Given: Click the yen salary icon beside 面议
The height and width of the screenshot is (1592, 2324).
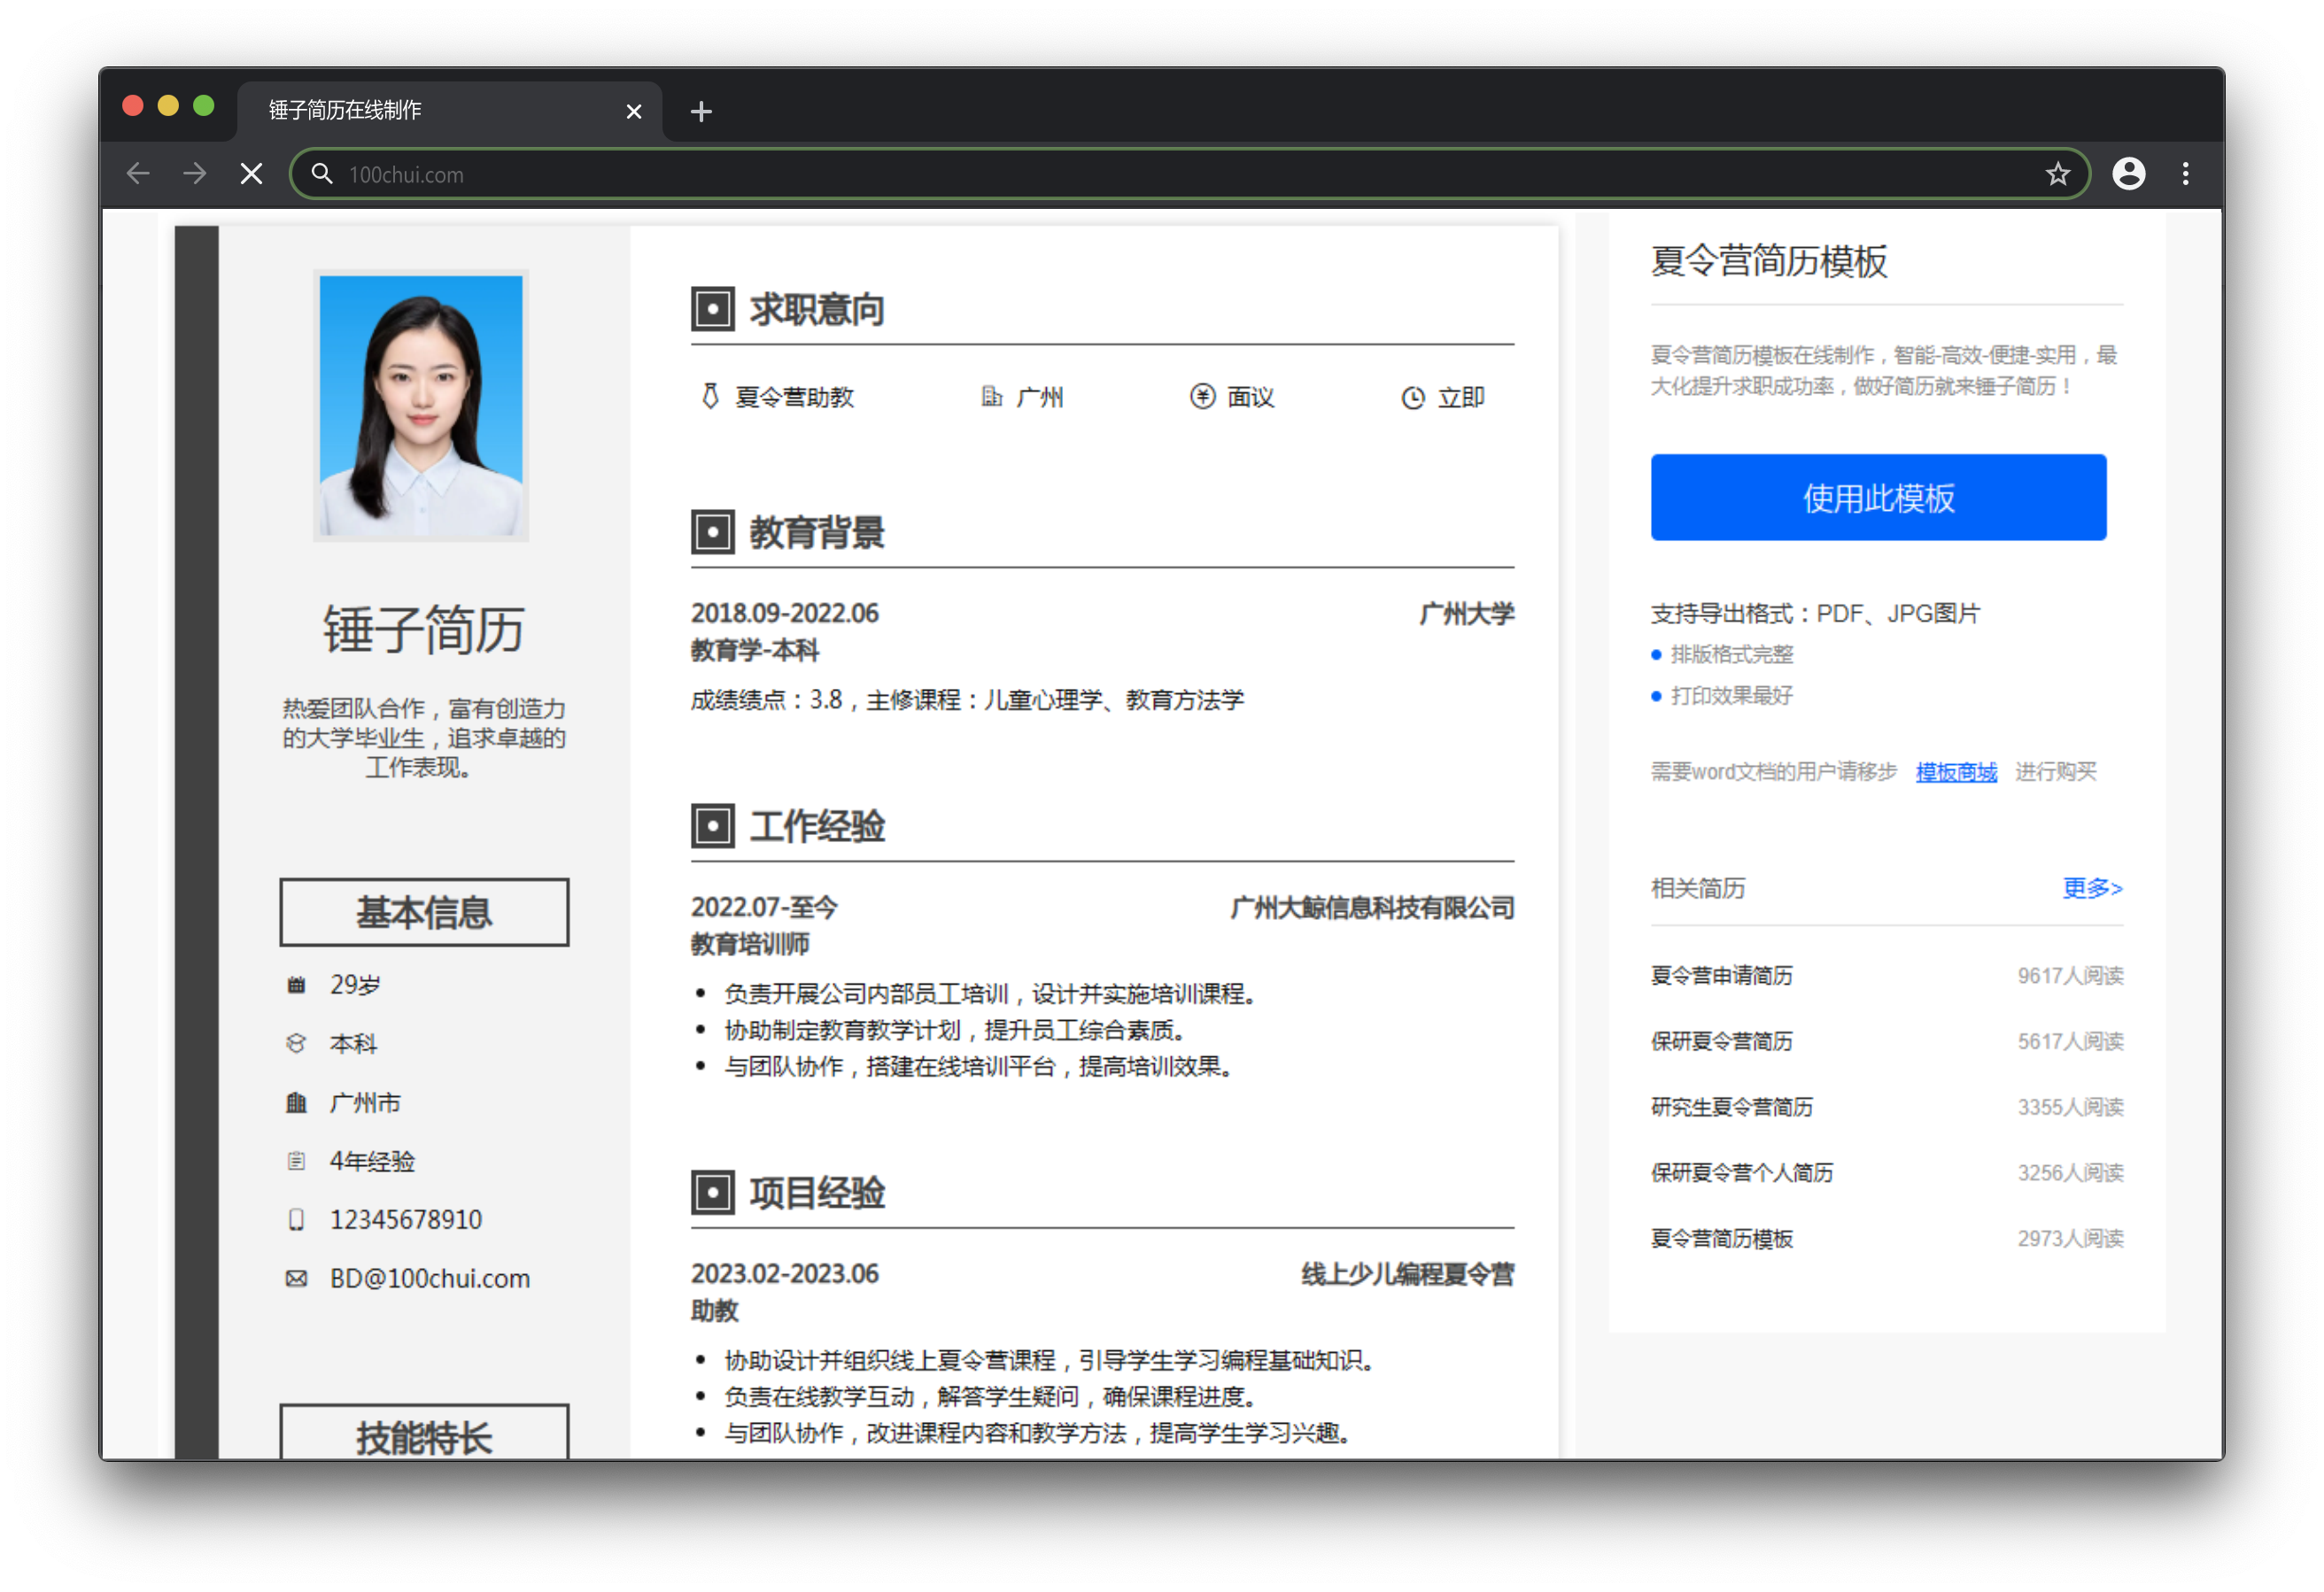Looking at the screenshot, I should [x=1202, y=397].
